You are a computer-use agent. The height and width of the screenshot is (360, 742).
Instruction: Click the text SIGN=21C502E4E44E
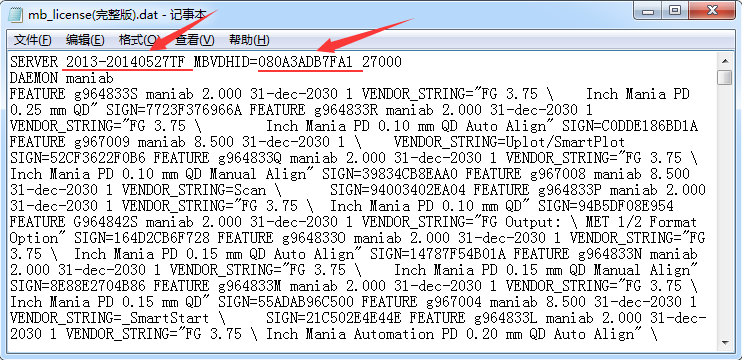pyautogui.click(x=334, y=318)
